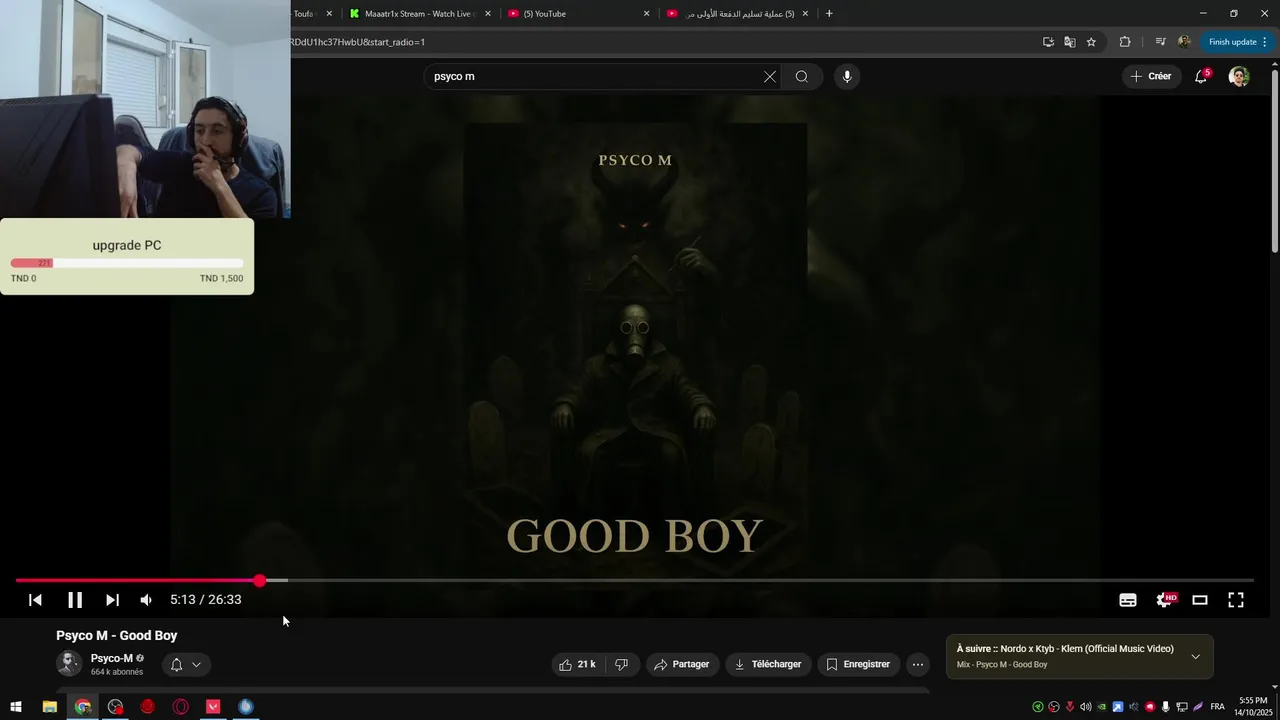Open a new browser tab
Image resolution: width=1280 pixels, height=720 pixels.
pos(829,14)
